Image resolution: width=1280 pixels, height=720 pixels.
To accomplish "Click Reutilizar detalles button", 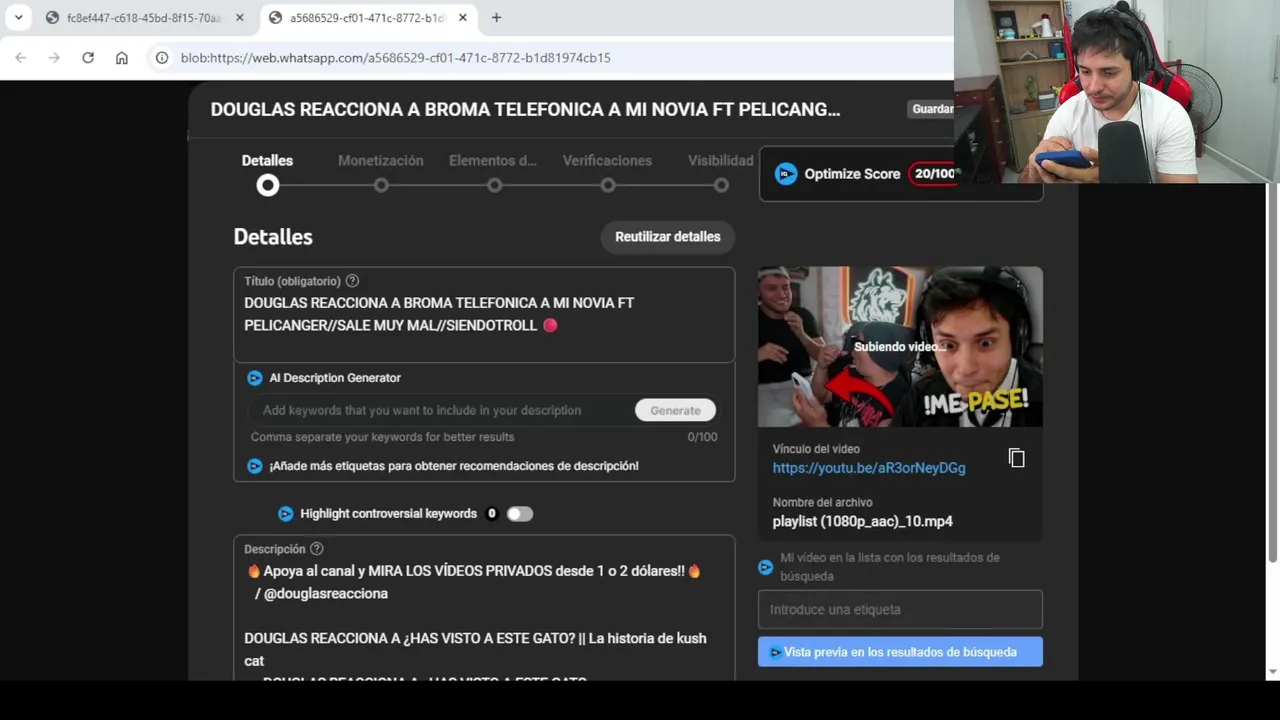I will 667,237.
